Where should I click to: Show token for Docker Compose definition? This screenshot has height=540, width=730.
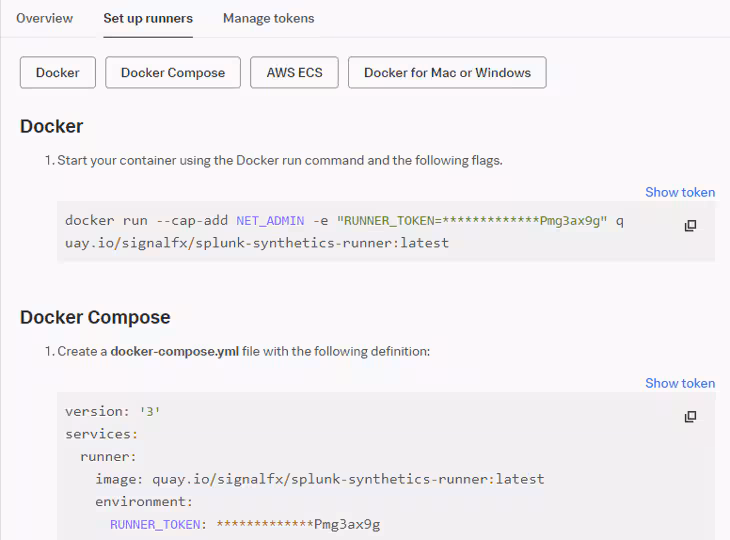coord(680,383)
